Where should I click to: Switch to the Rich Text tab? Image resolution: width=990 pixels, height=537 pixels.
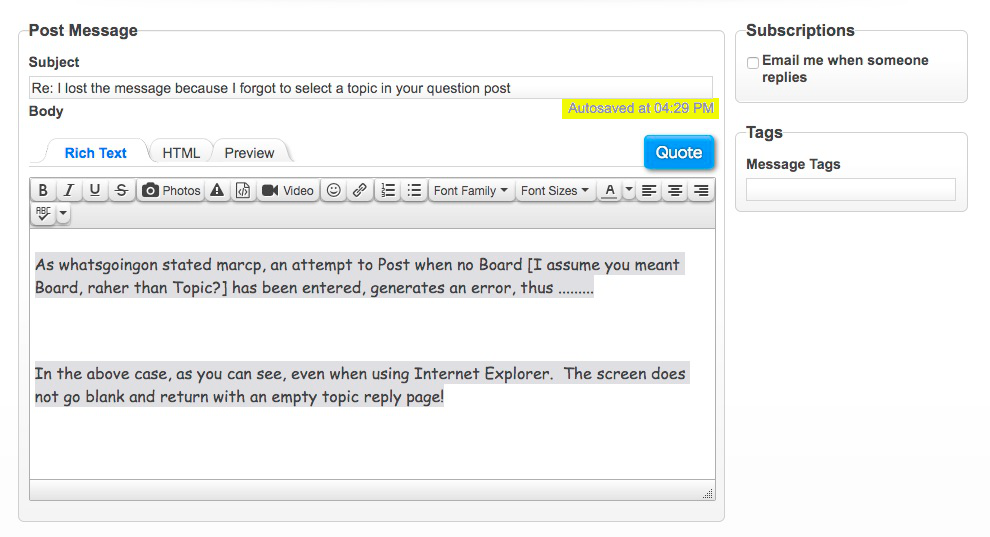point(95,153)
